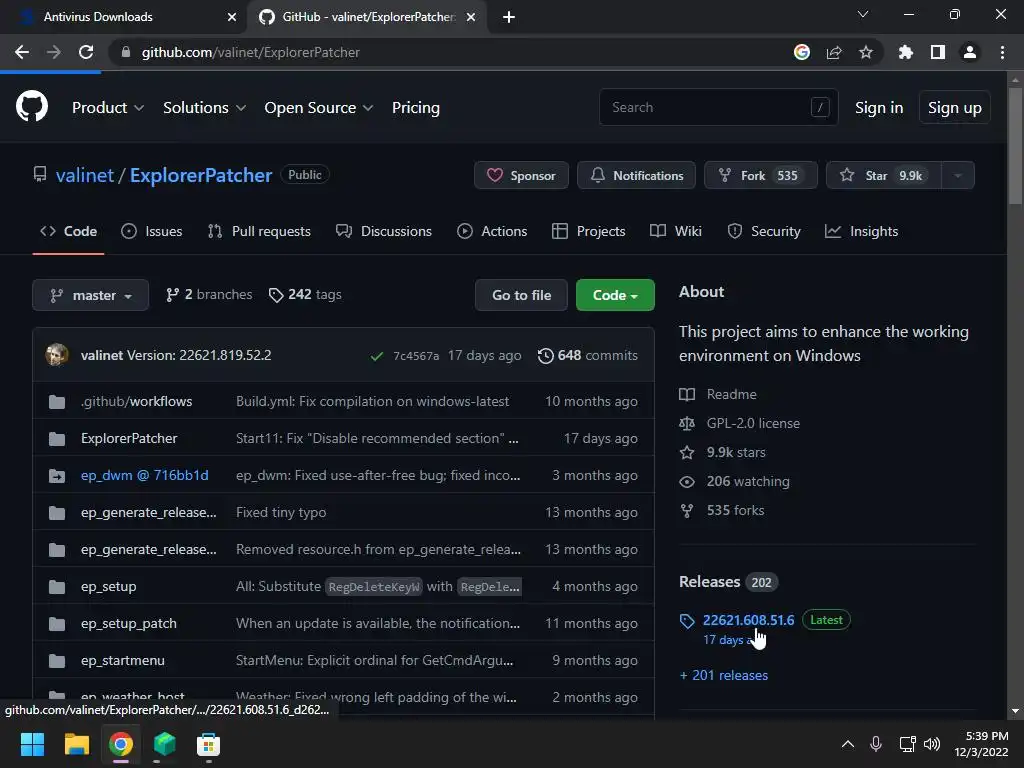Open the ep_dwm @ 716bb1d submodule
The height and width of the screenshot is (768, 1024).
tap(144, 475)
